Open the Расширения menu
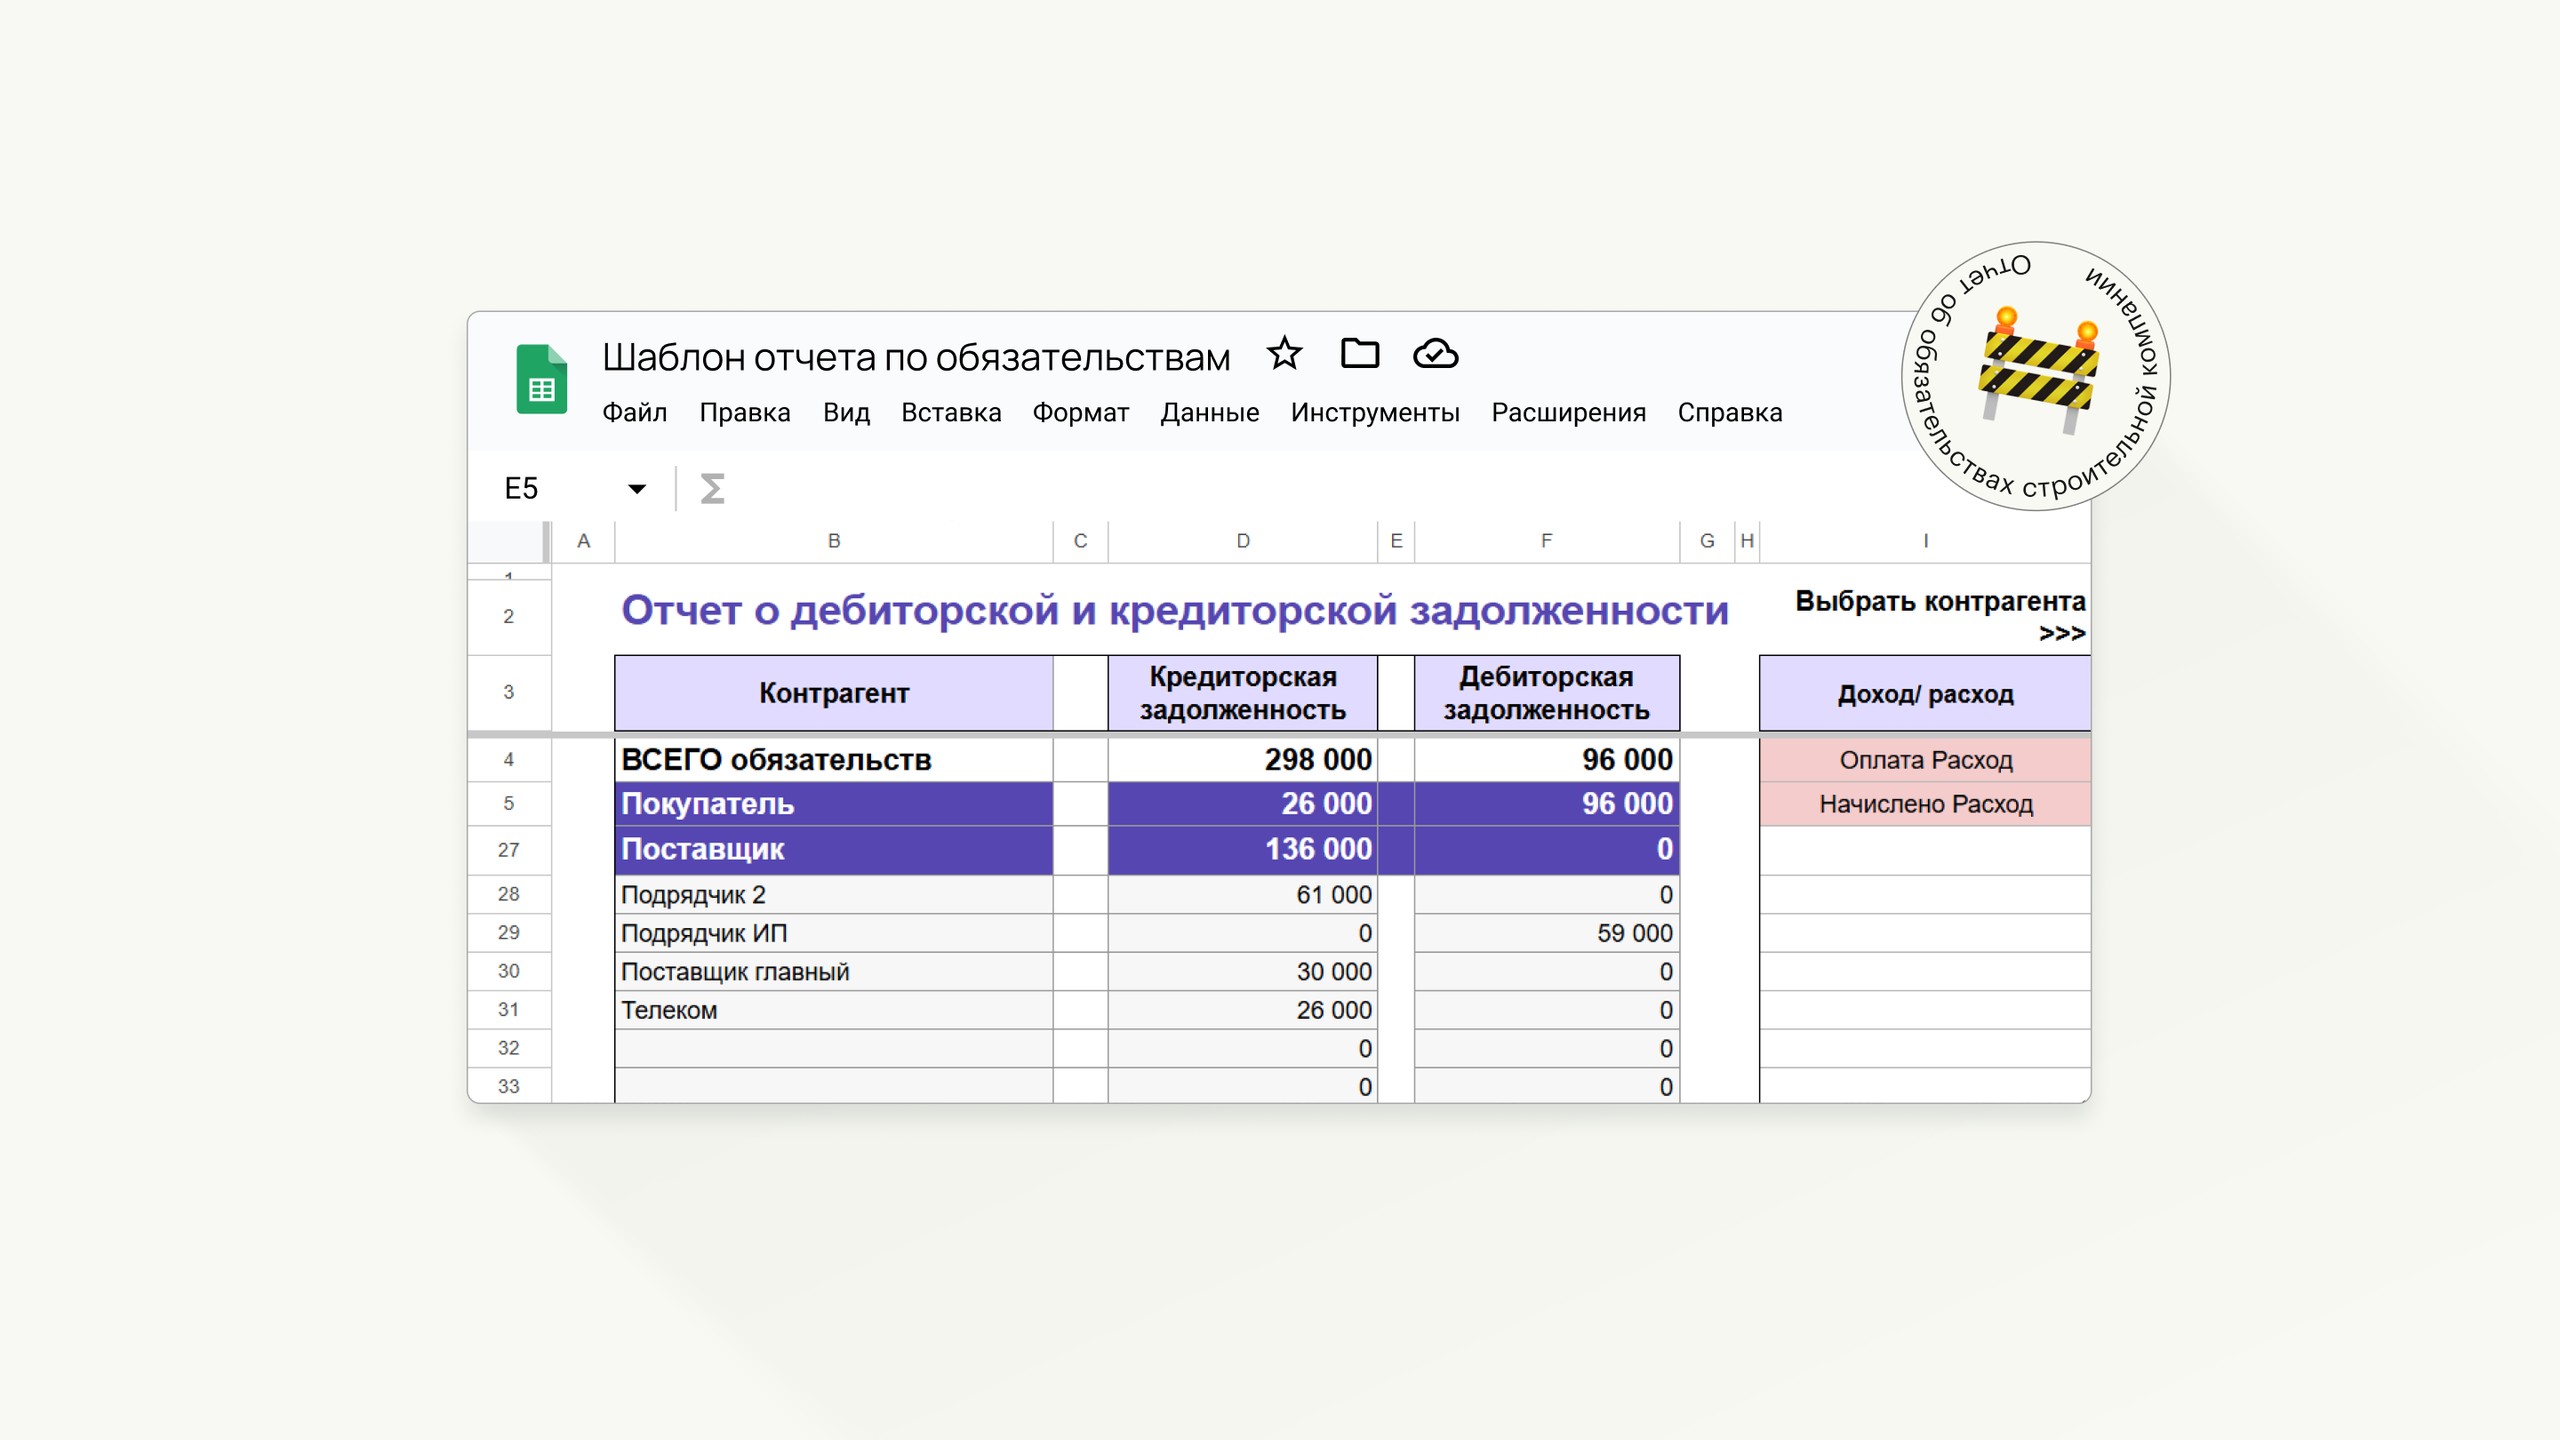The image size is (2560, 1440). pyautogui.click(x=1568, y=412)
